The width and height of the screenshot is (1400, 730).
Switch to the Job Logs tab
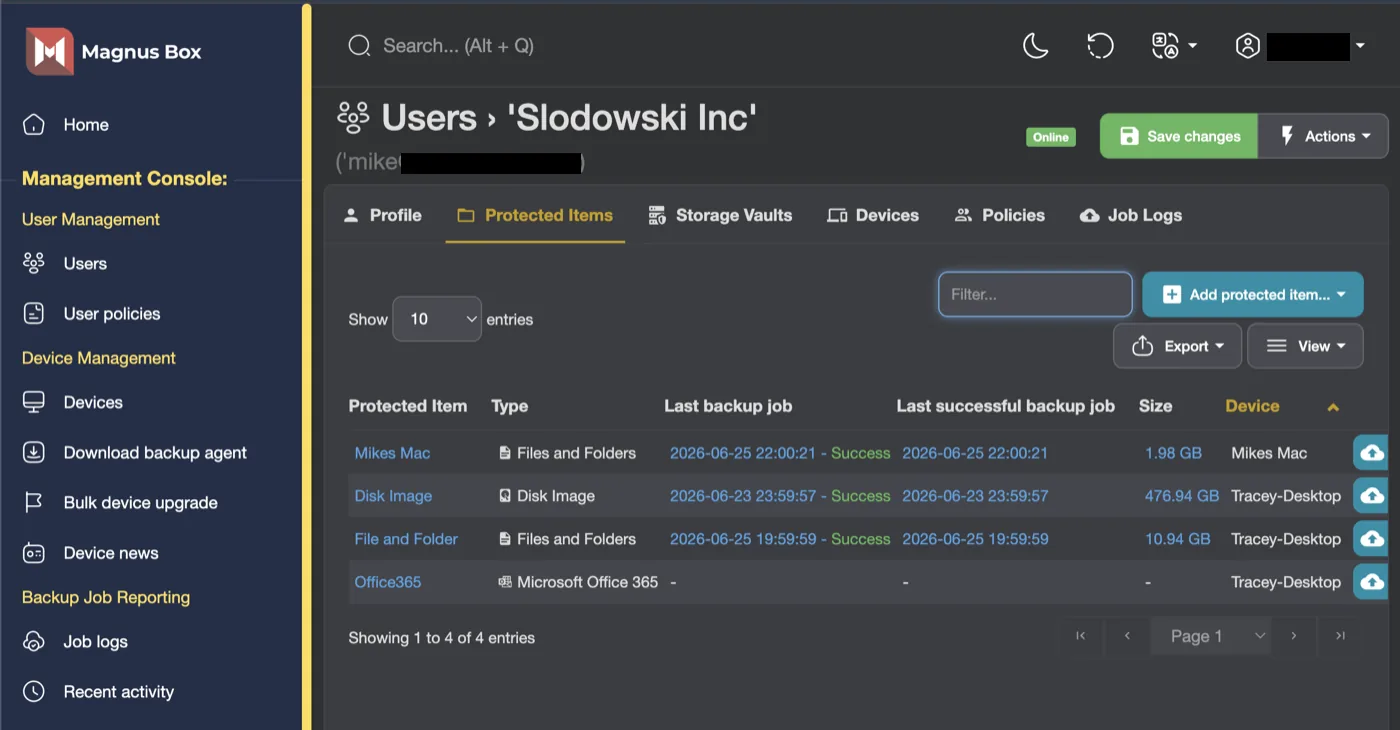coord(1131,215)
